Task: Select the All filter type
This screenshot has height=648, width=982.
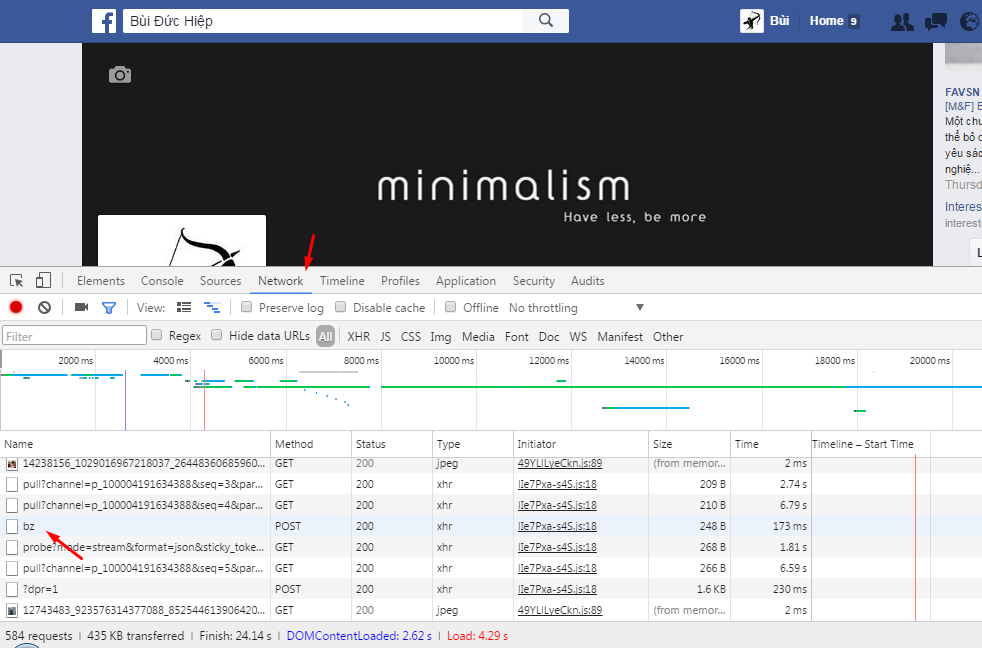Action: coord(326,336)
